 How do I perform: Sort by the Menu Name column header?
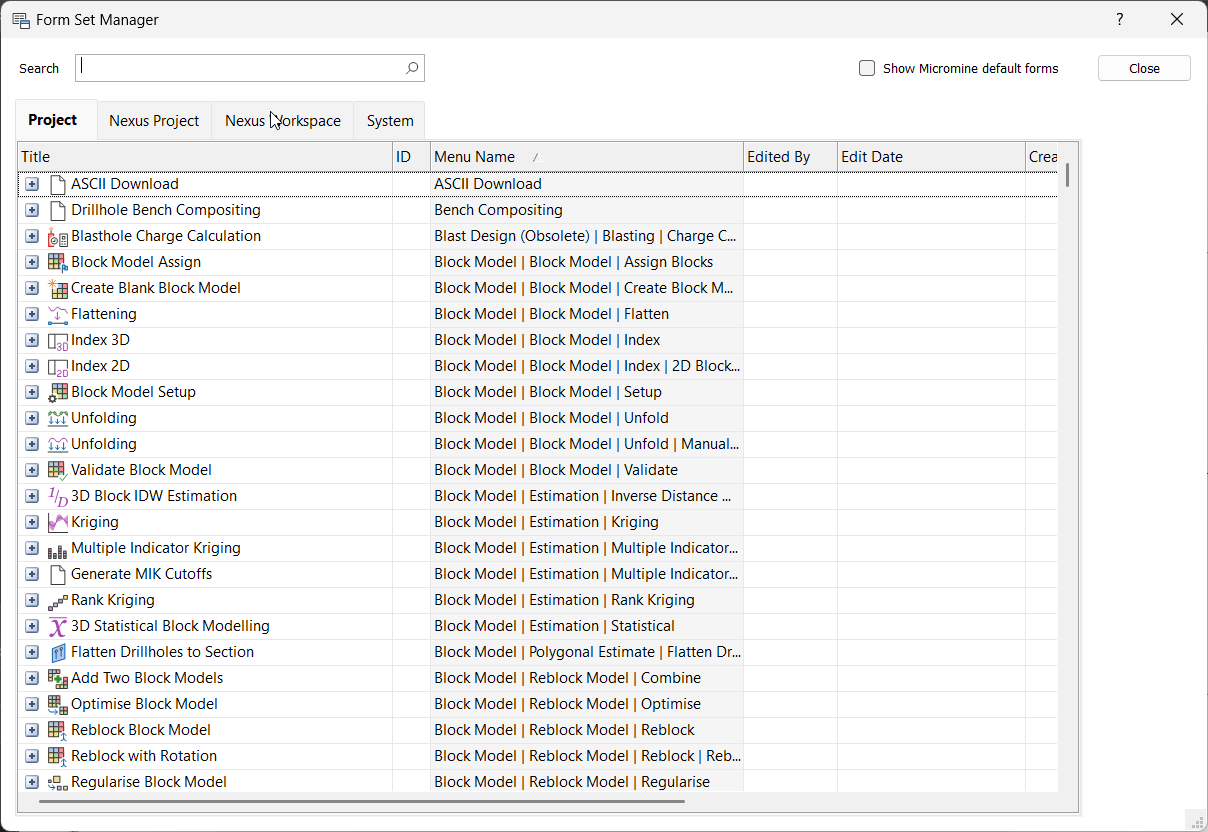click(587, 157)
